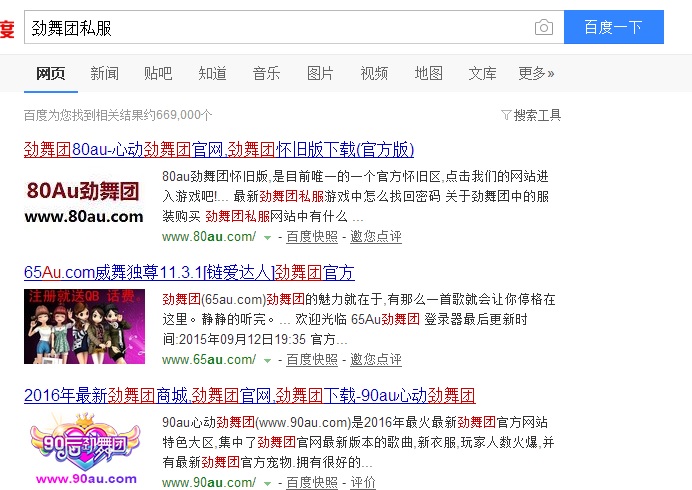Click the 80Au劲舞团 logo thumbnail
This screenshot has width=692, height=490.
click(84, 202)
